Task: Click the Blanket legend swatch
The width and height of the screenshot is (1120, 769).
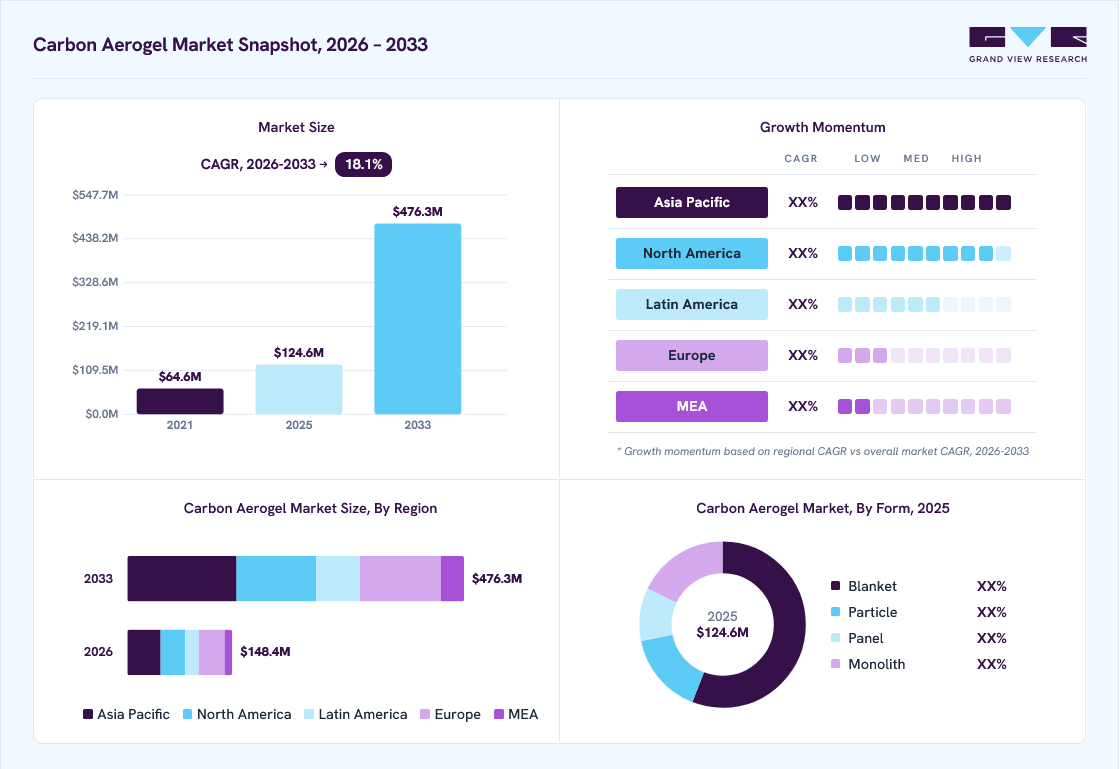Action: coord(836,585)
